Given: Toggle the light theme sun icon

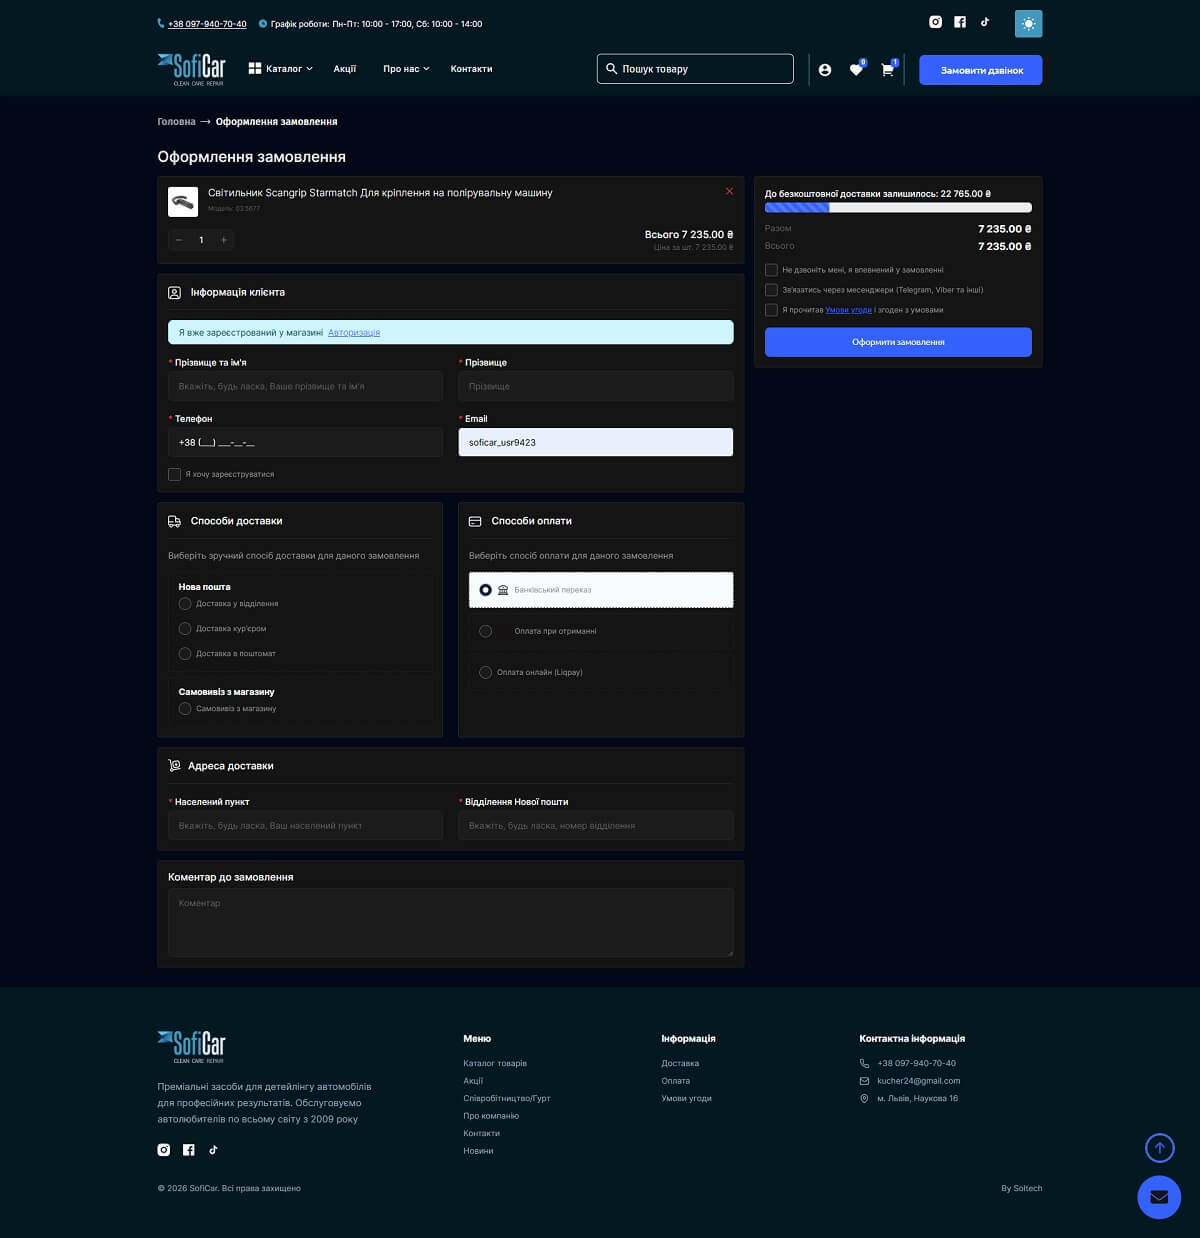Looking at the screenshot, I should pyautogui.click(x=1028, y=24).
